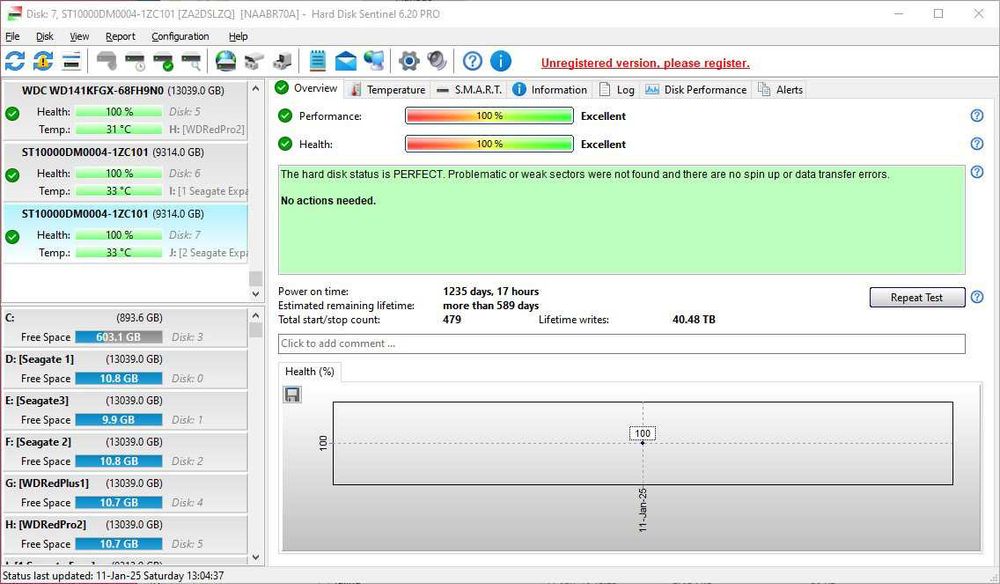Open the View menu
This screenshot has height=584, width=1000.
pos(79,36)
